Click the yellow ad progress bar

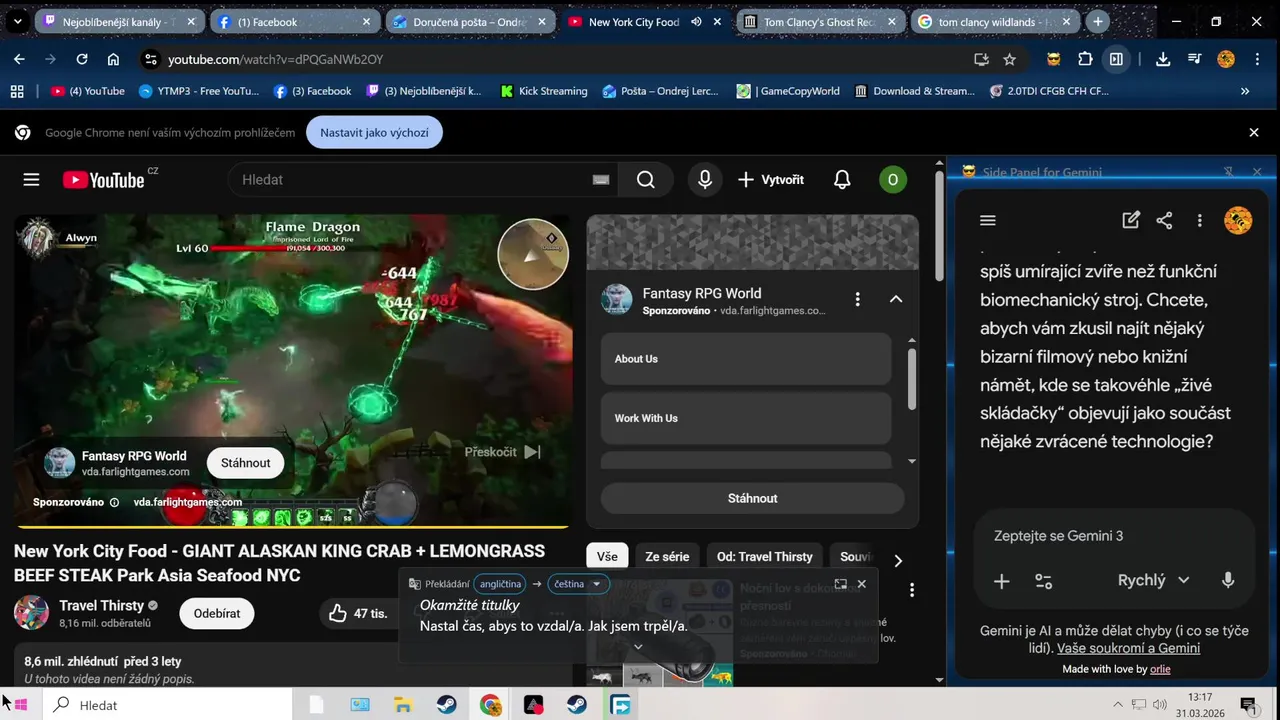tap(292, 526)
